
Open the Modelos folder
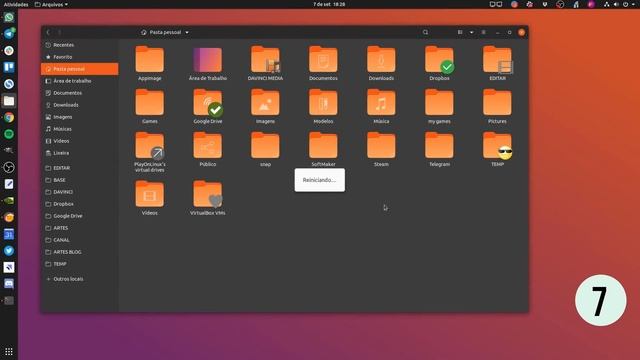tap(323, 106)
